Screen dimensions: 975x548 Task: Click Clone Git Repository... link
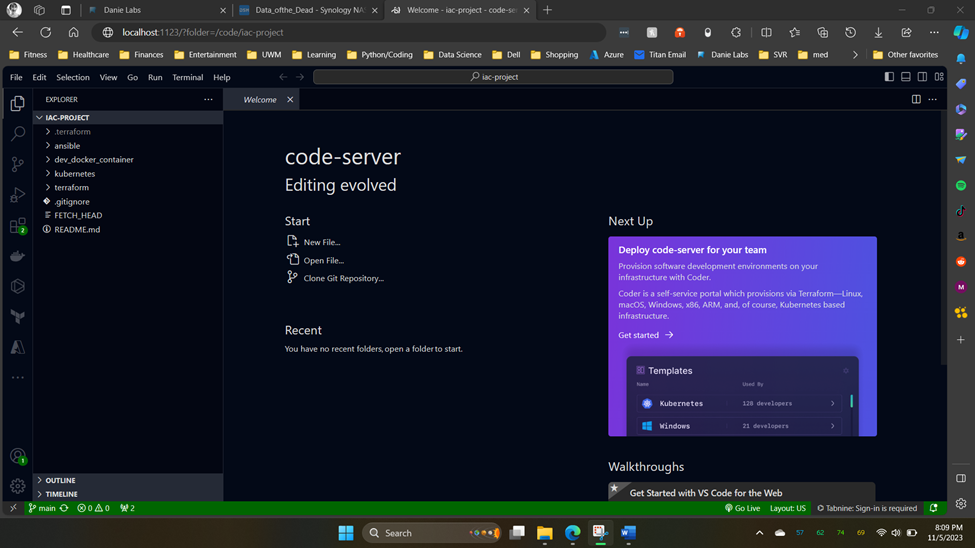(343, 279)
